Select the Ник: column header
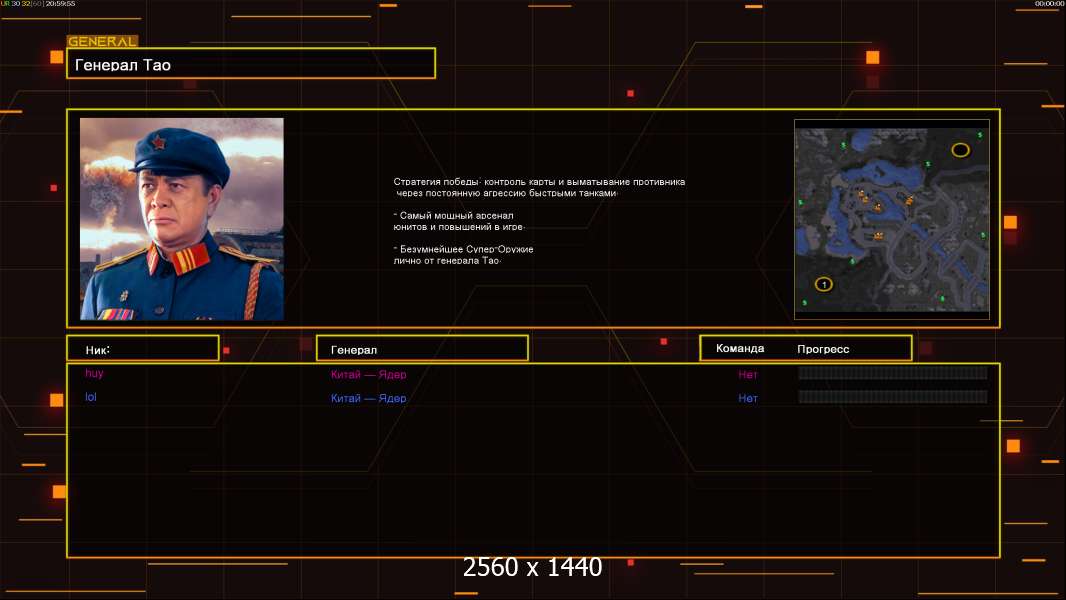1066x600 pixels. tap(143, 348)
